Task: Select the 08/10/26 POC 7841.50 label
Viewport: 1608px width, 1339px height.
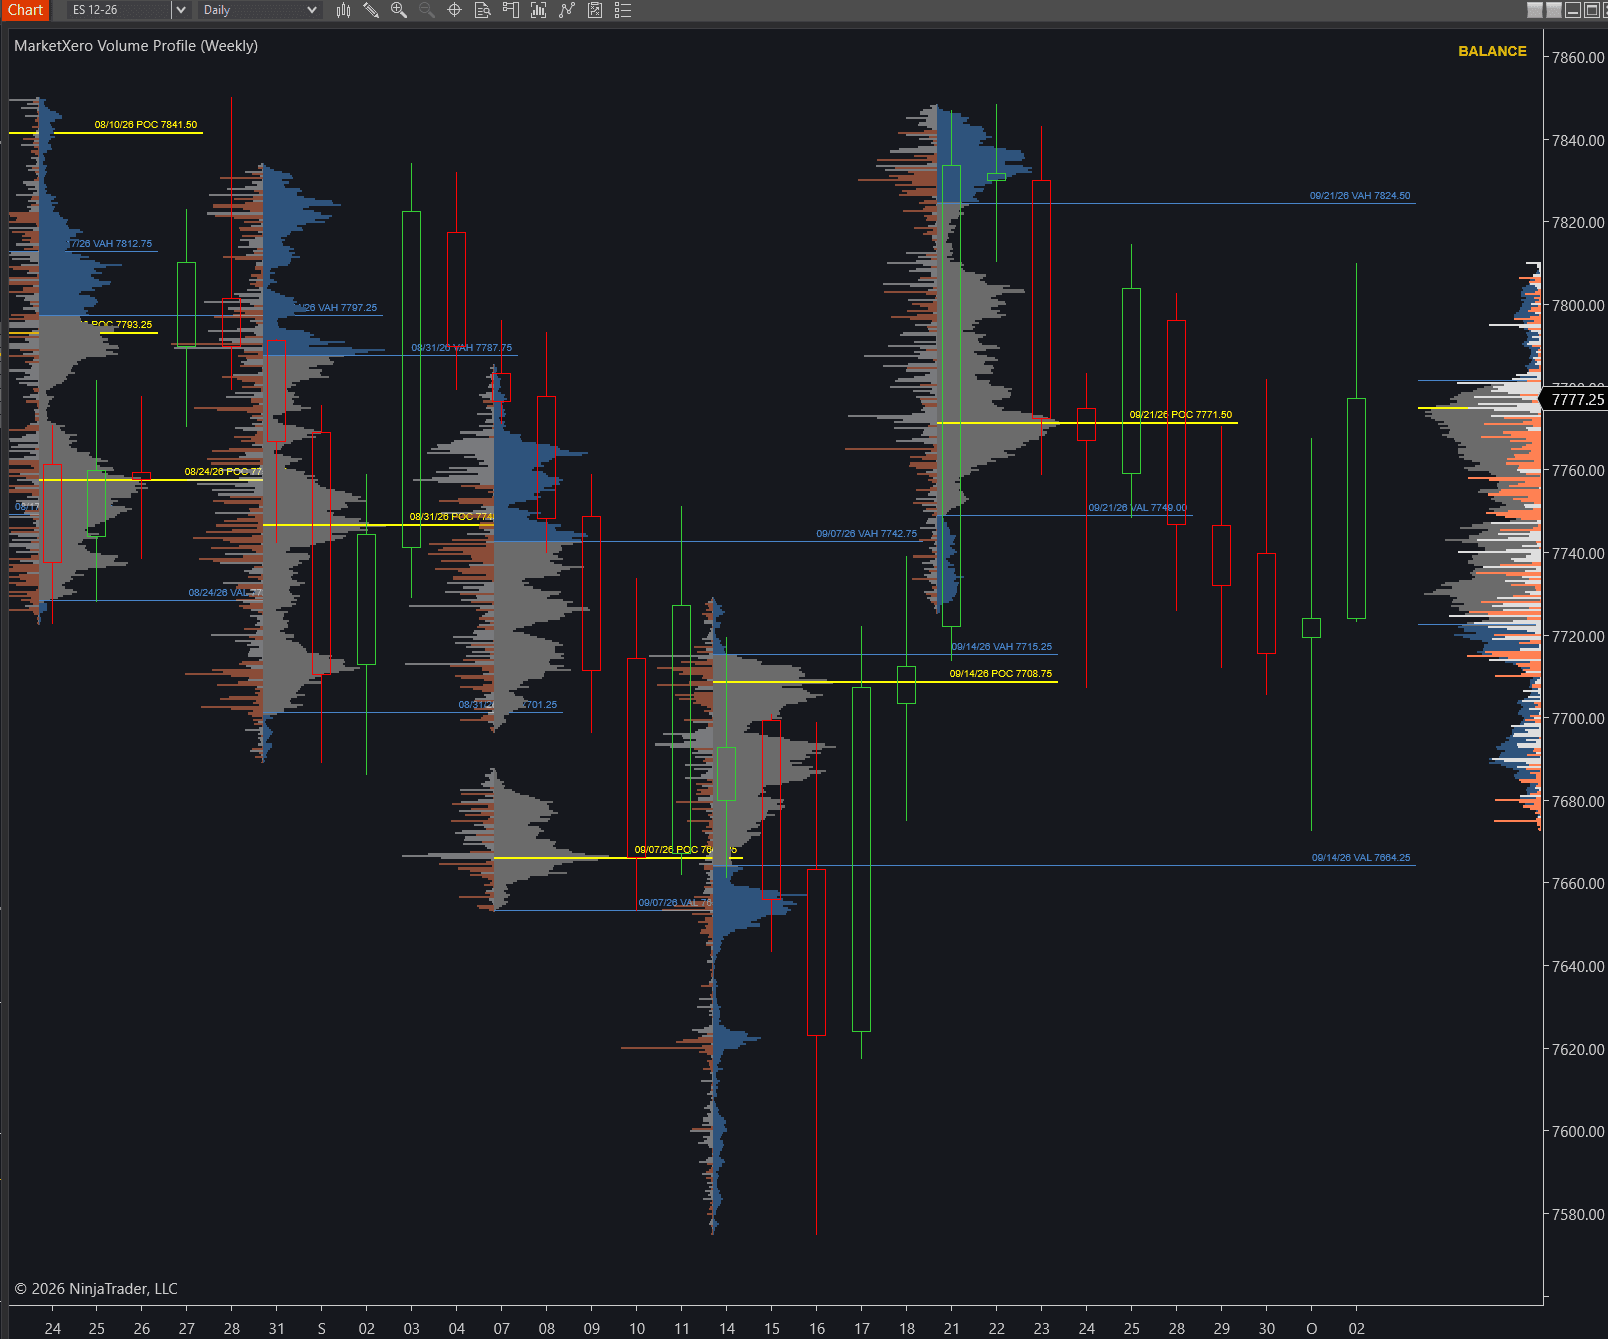Action: click(x=146, y=125)
